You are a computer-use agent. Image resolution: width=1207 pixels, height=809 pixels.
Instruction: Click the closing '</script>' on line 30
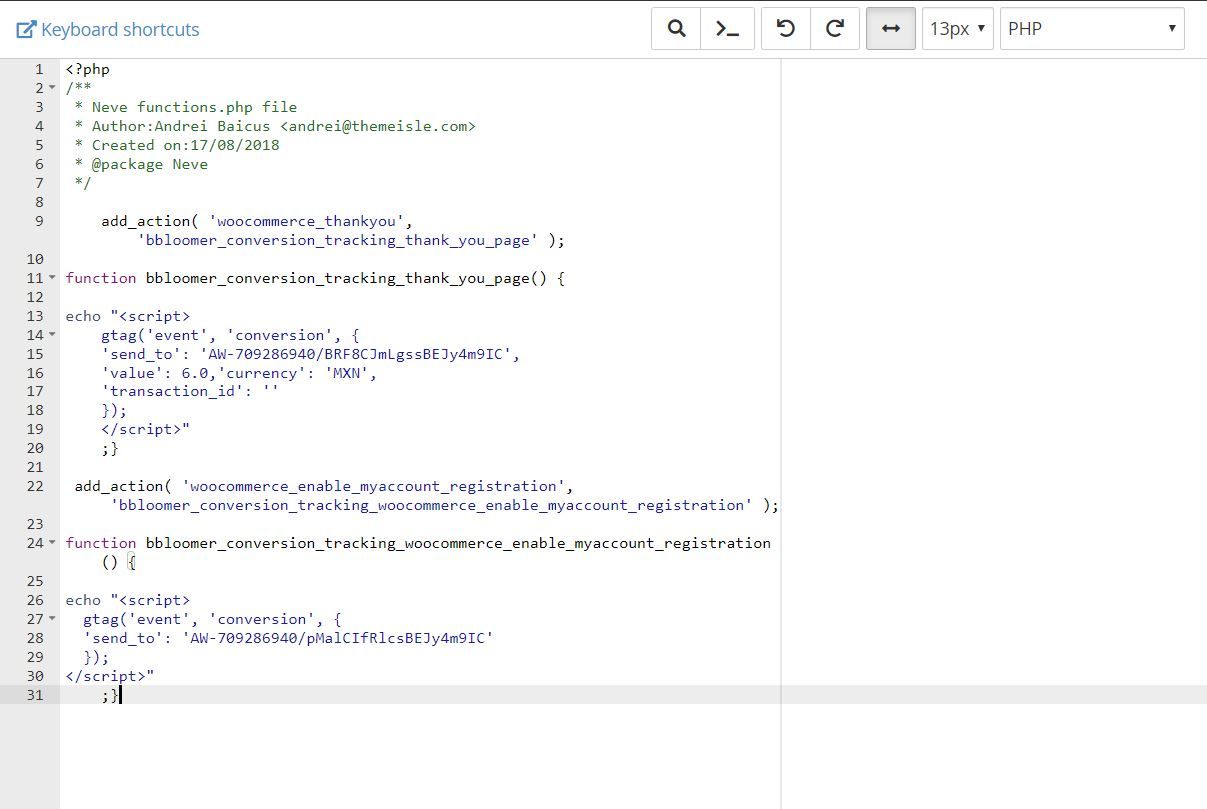click(105, 676)
